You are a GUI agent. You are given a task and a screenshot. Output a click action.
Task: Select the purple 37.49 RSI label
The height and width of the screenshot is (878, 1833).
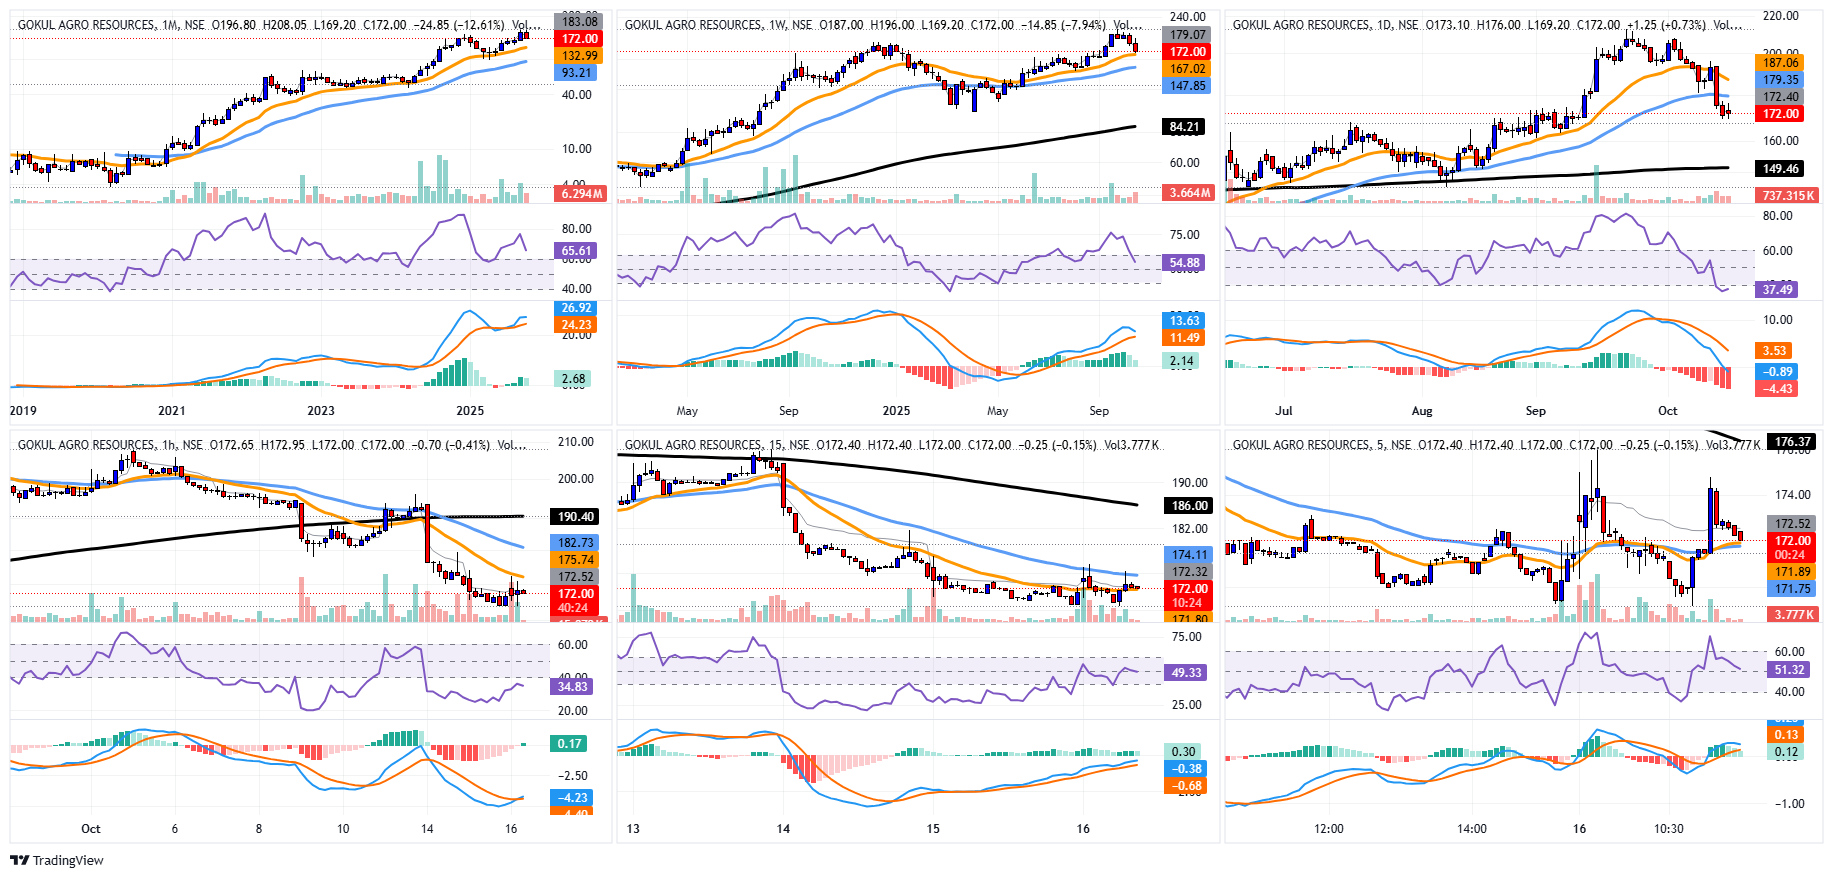coord(1777,289)
